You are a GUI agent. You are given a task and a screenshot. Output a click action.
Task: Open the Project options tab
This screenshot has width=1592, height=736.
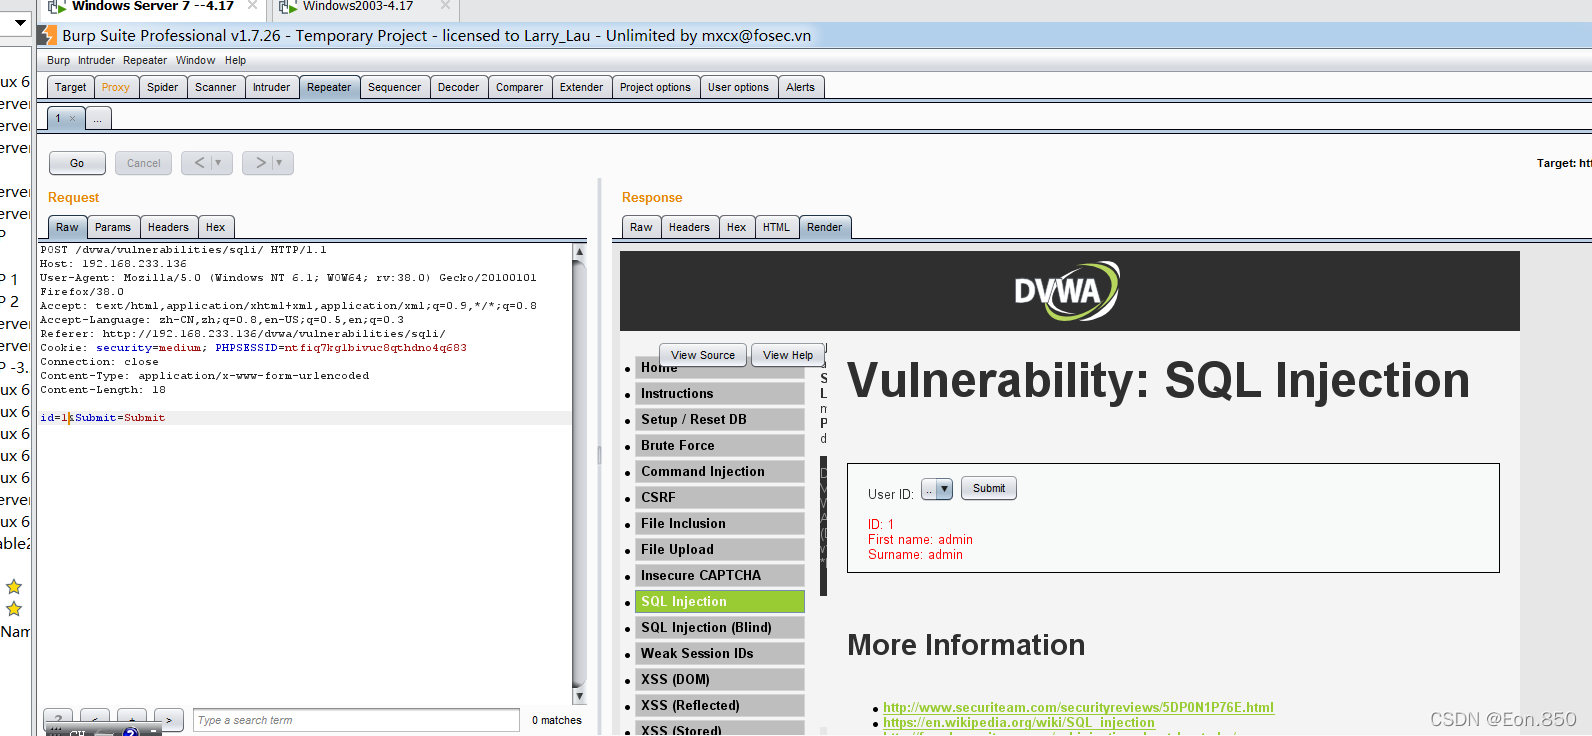(x=655, y=87)
